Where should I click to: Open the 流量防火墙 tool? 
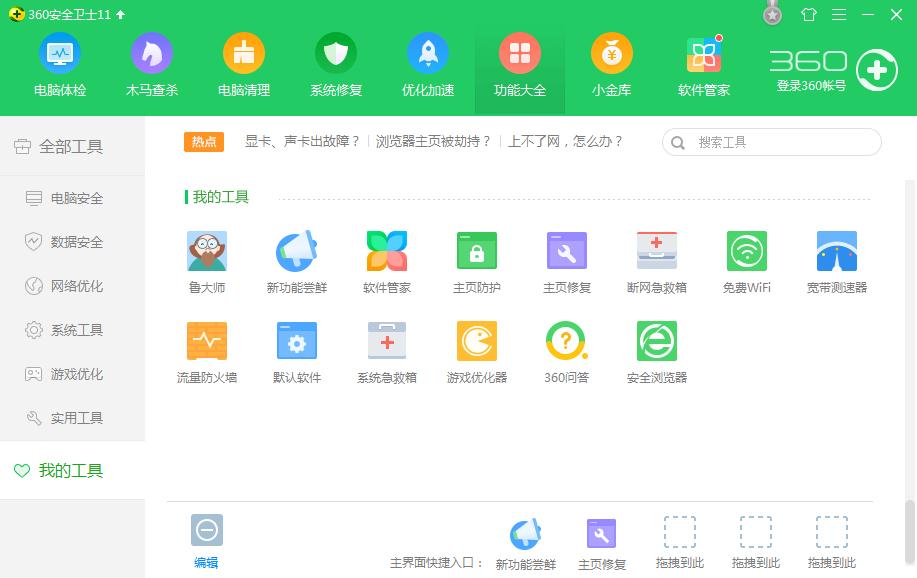[207, 352]
